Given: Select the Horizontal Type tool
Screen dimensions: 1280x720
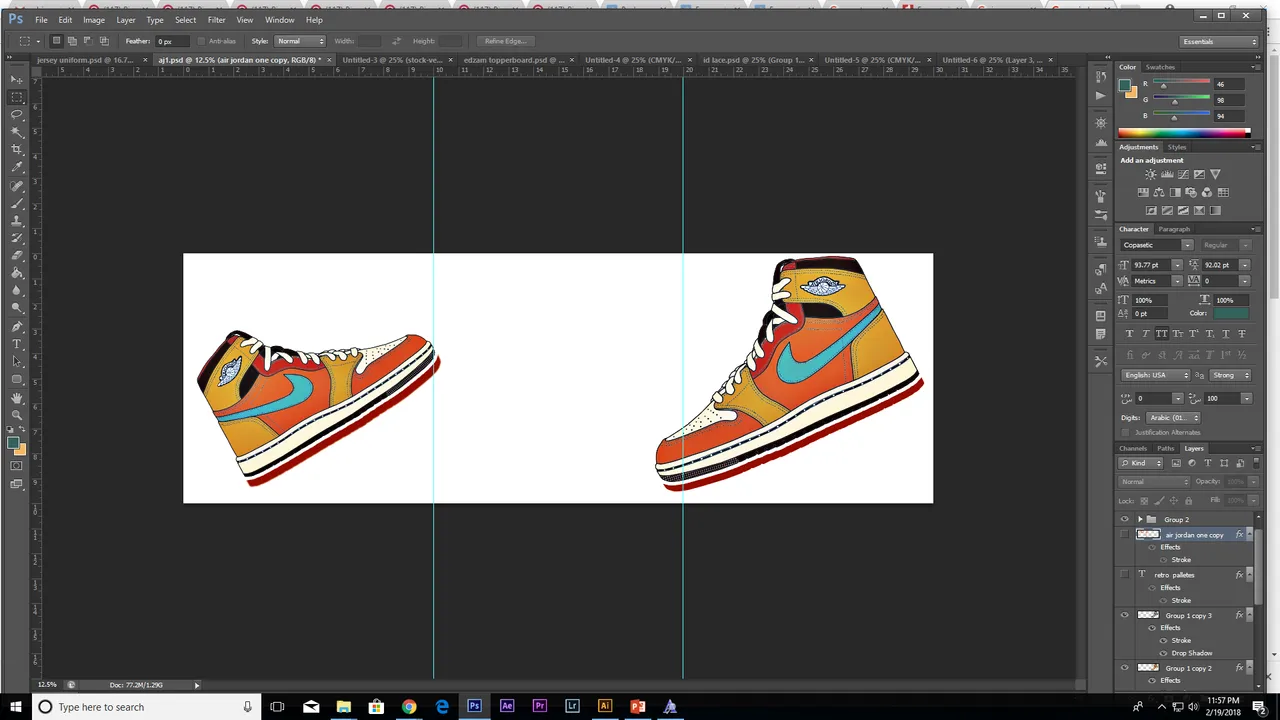Looking at the screenshot, I should [17, 344].
